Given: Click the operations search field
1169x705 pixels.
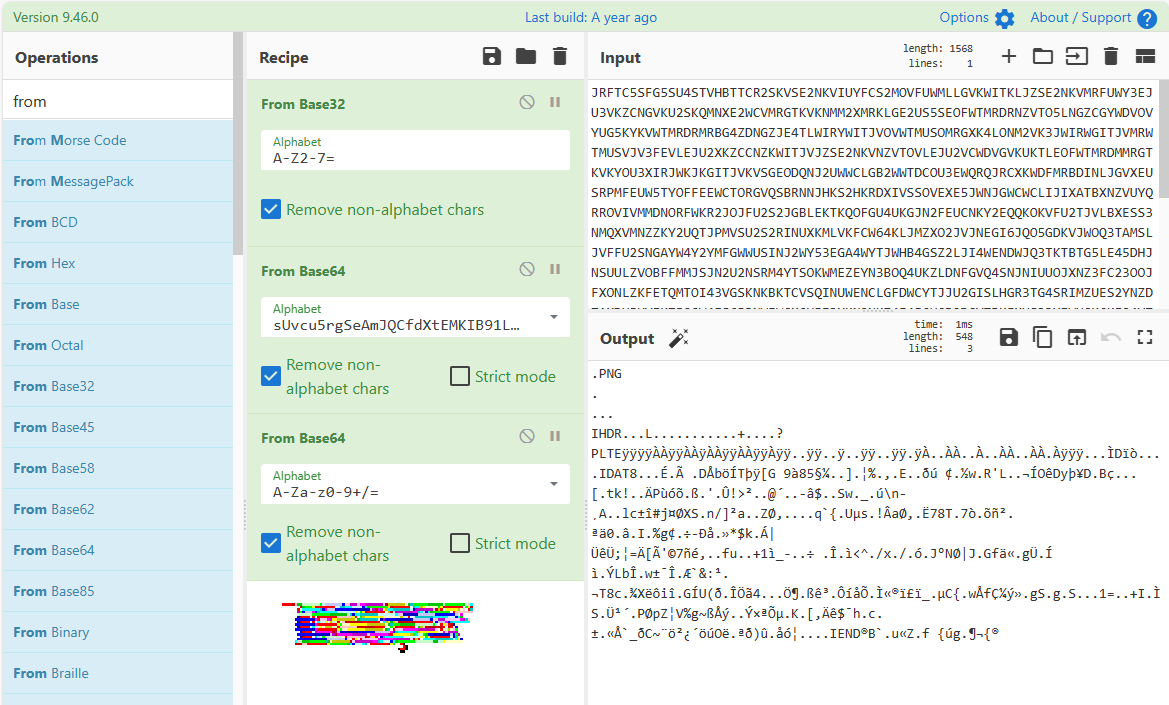Looking at the screenshot, I should click(x=117, y=101).
